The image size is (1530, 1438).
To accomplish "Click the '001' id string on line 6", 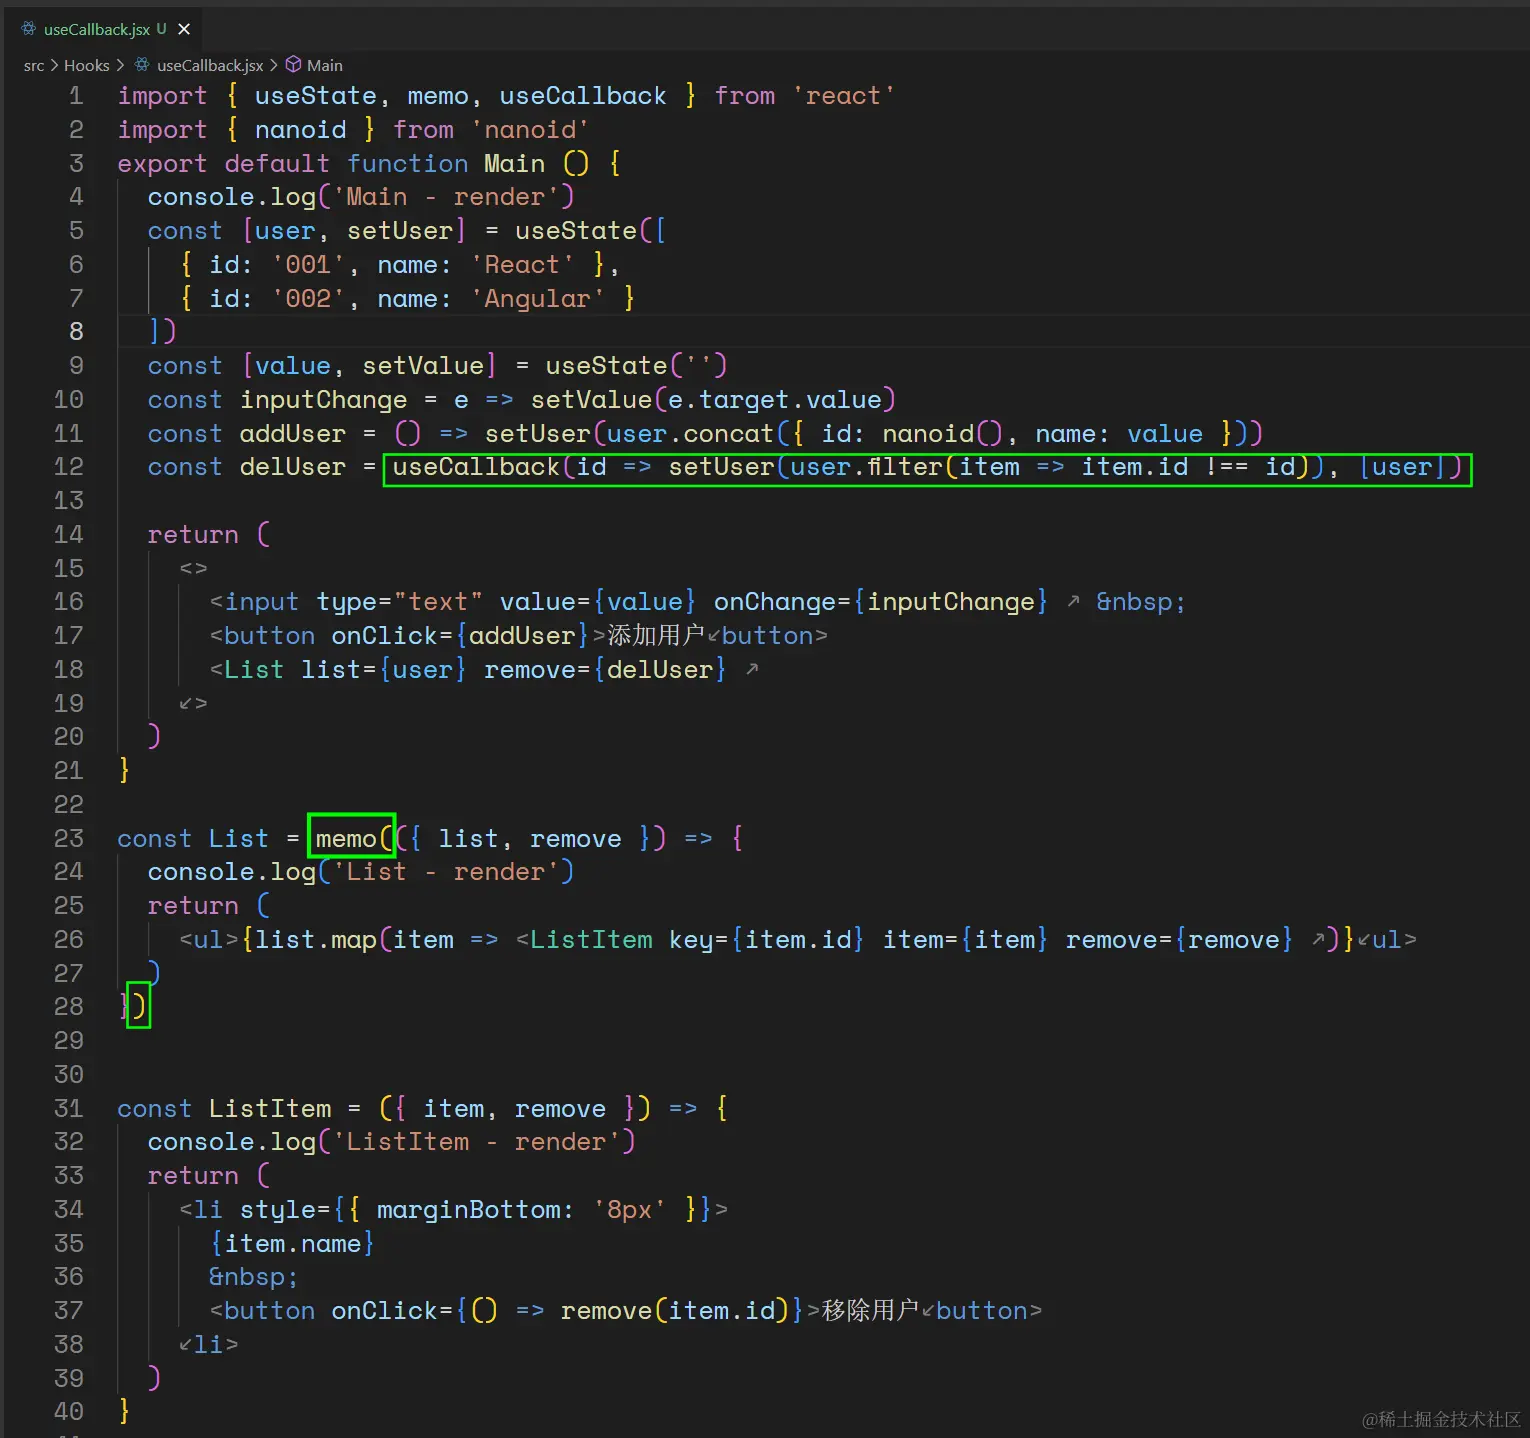I will point(309,265).
